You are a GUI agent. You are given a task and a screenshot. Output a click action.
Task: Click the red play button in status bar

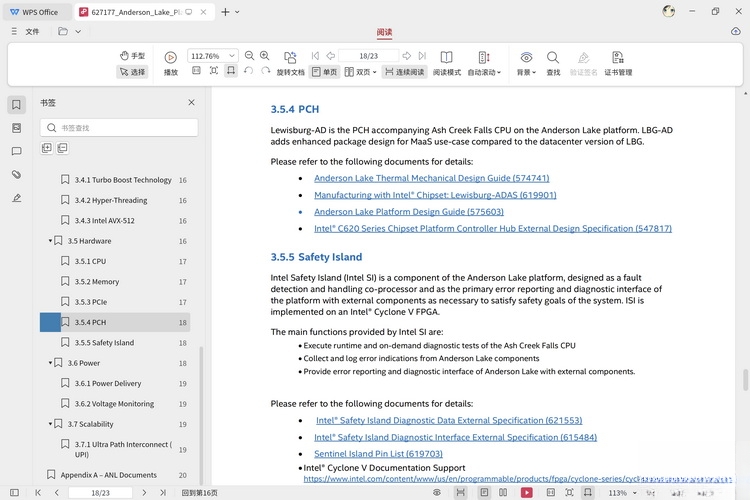(527, 492)
